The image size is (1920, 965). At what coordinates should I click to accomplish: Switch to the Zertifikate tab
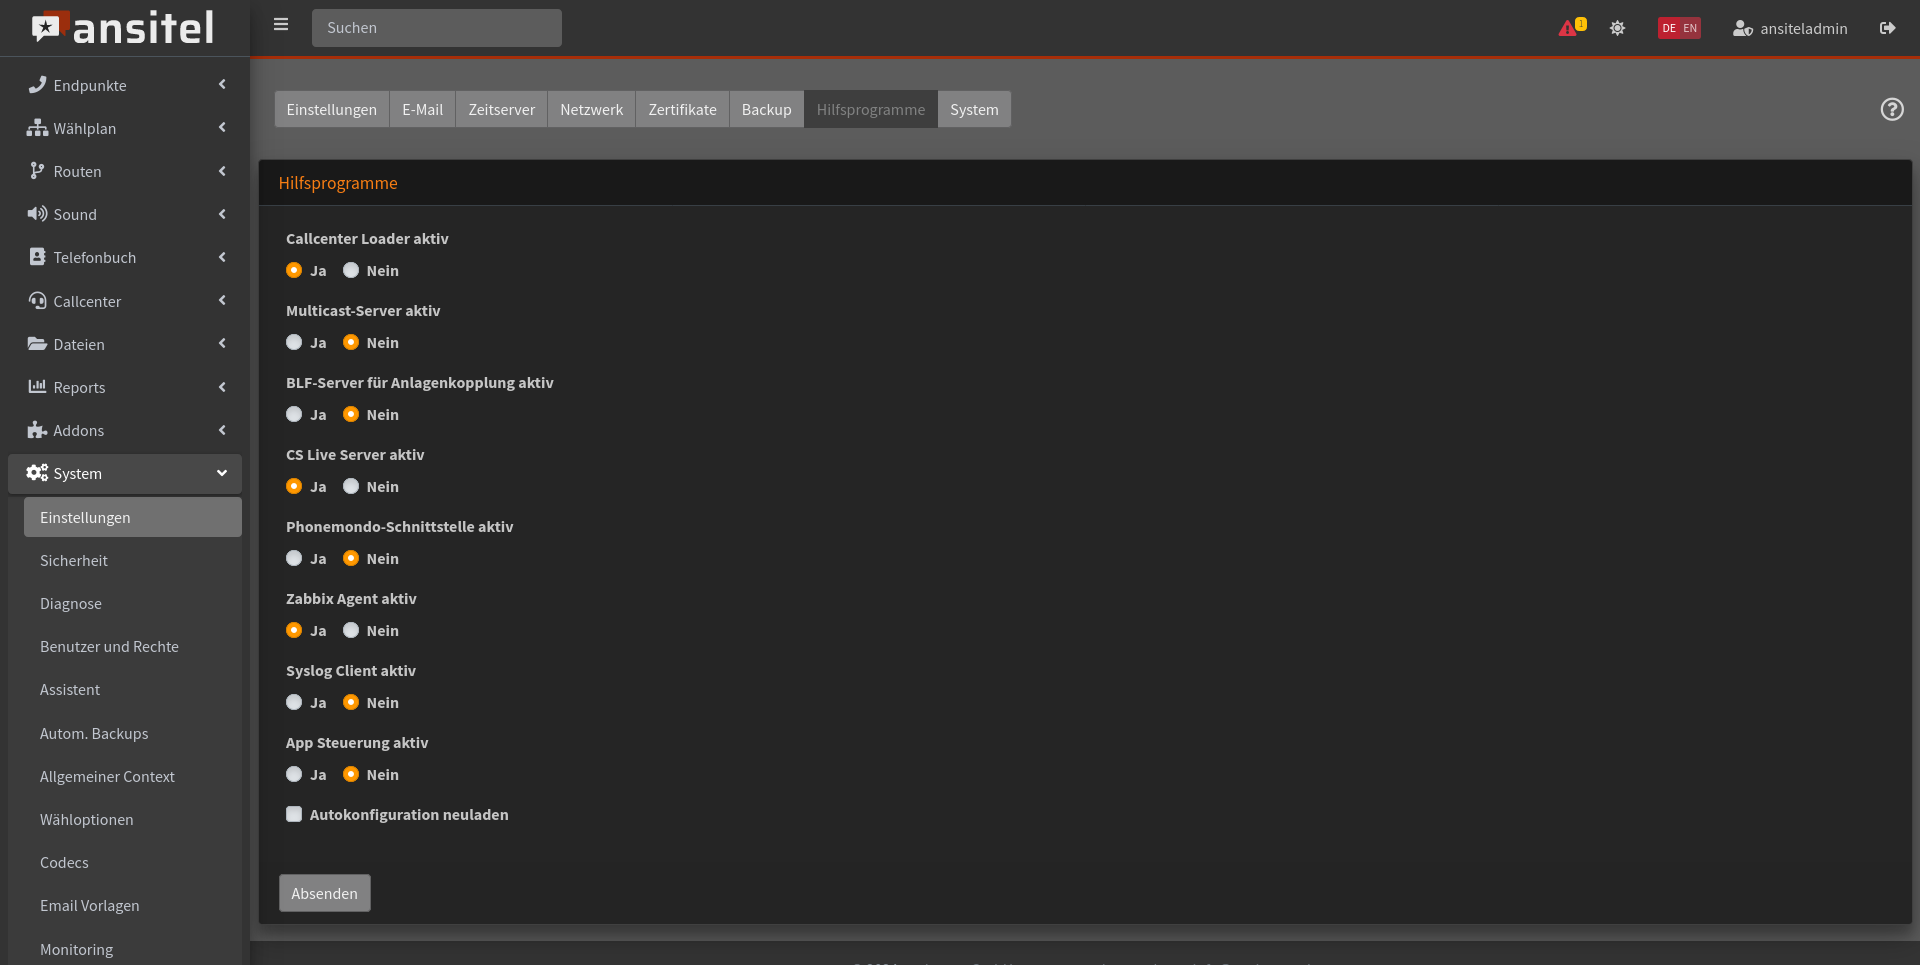tap(682, 109)
